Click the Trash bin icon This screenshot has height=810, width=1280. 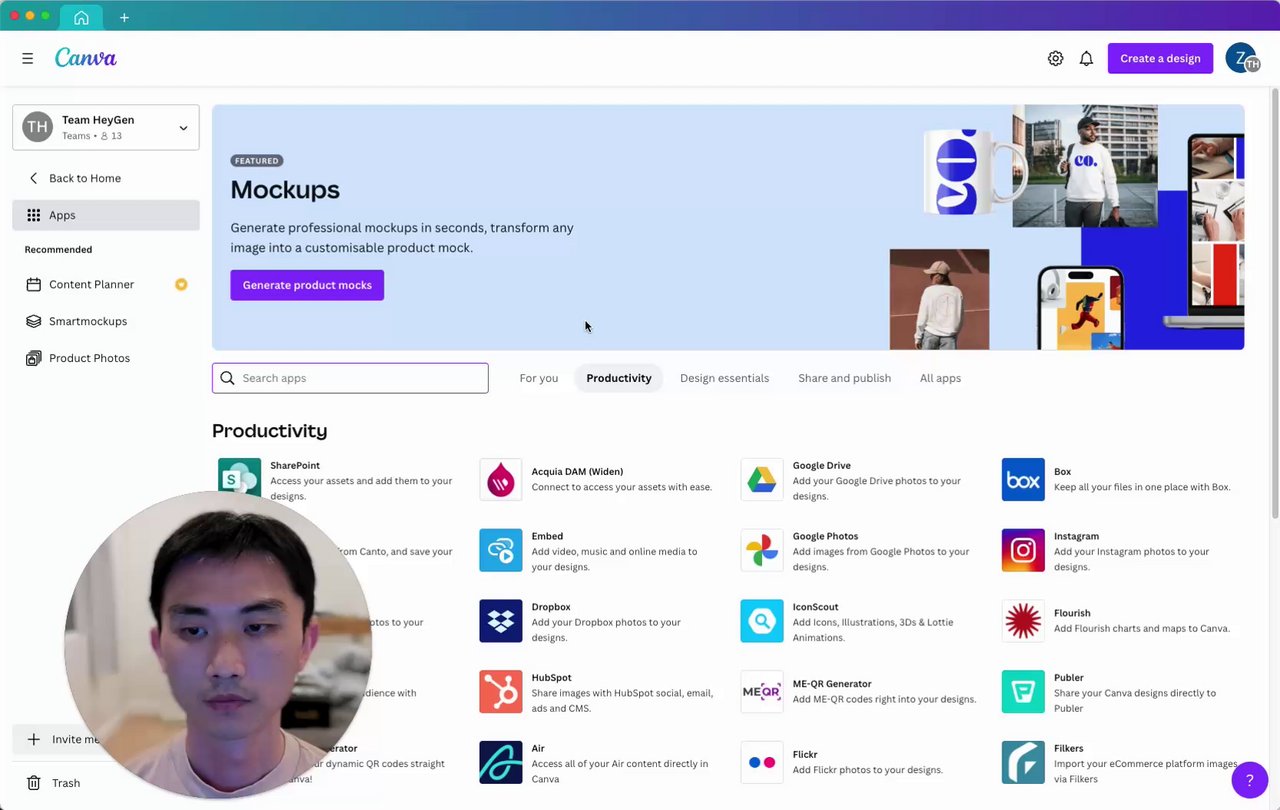34,783
